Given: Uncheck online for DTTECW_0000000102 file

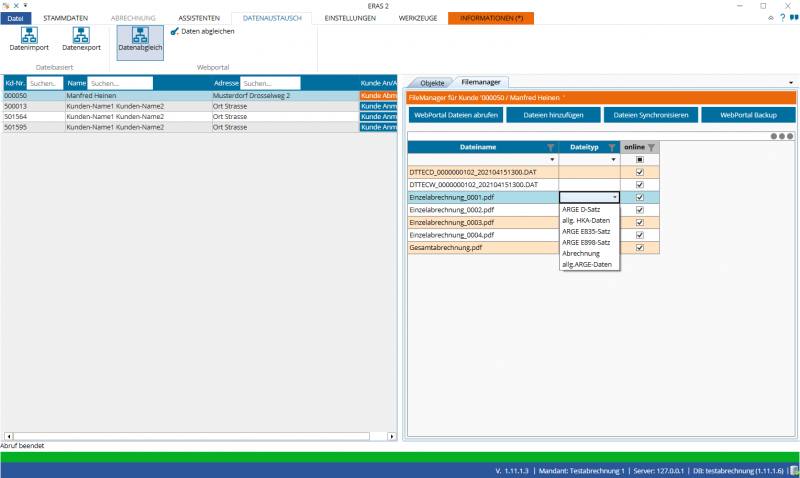Looking at the screenshot, I should tap(640, 185).
